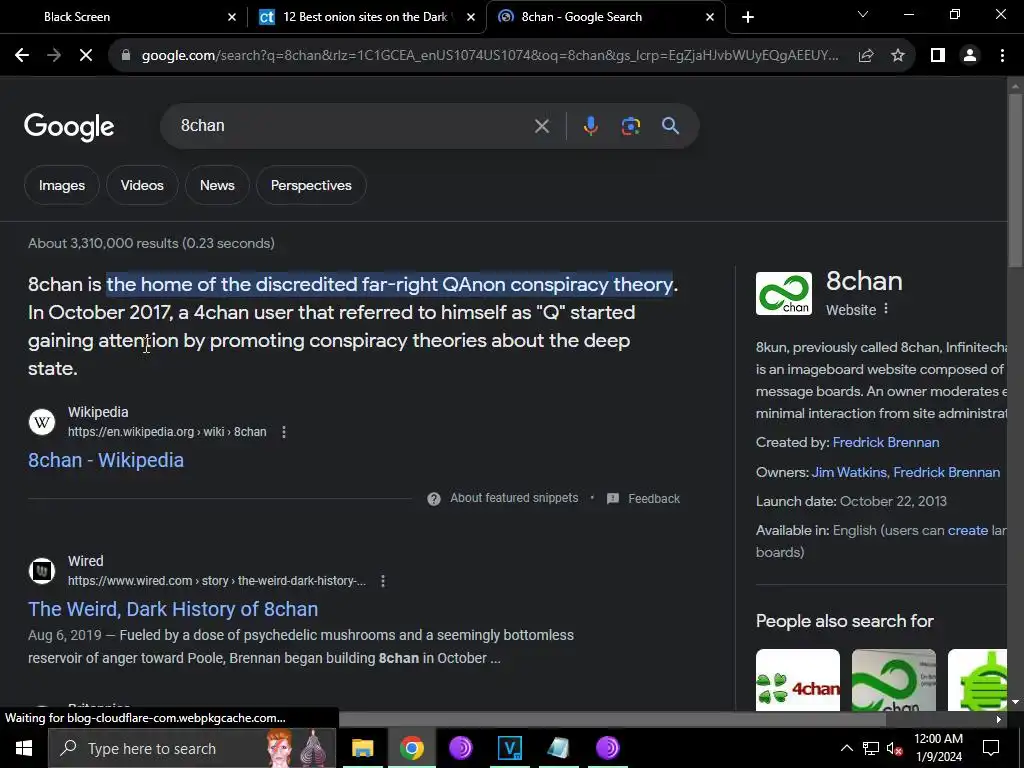
Task: Click the Feedback link below snippet
Action: (x=654, y=499)
